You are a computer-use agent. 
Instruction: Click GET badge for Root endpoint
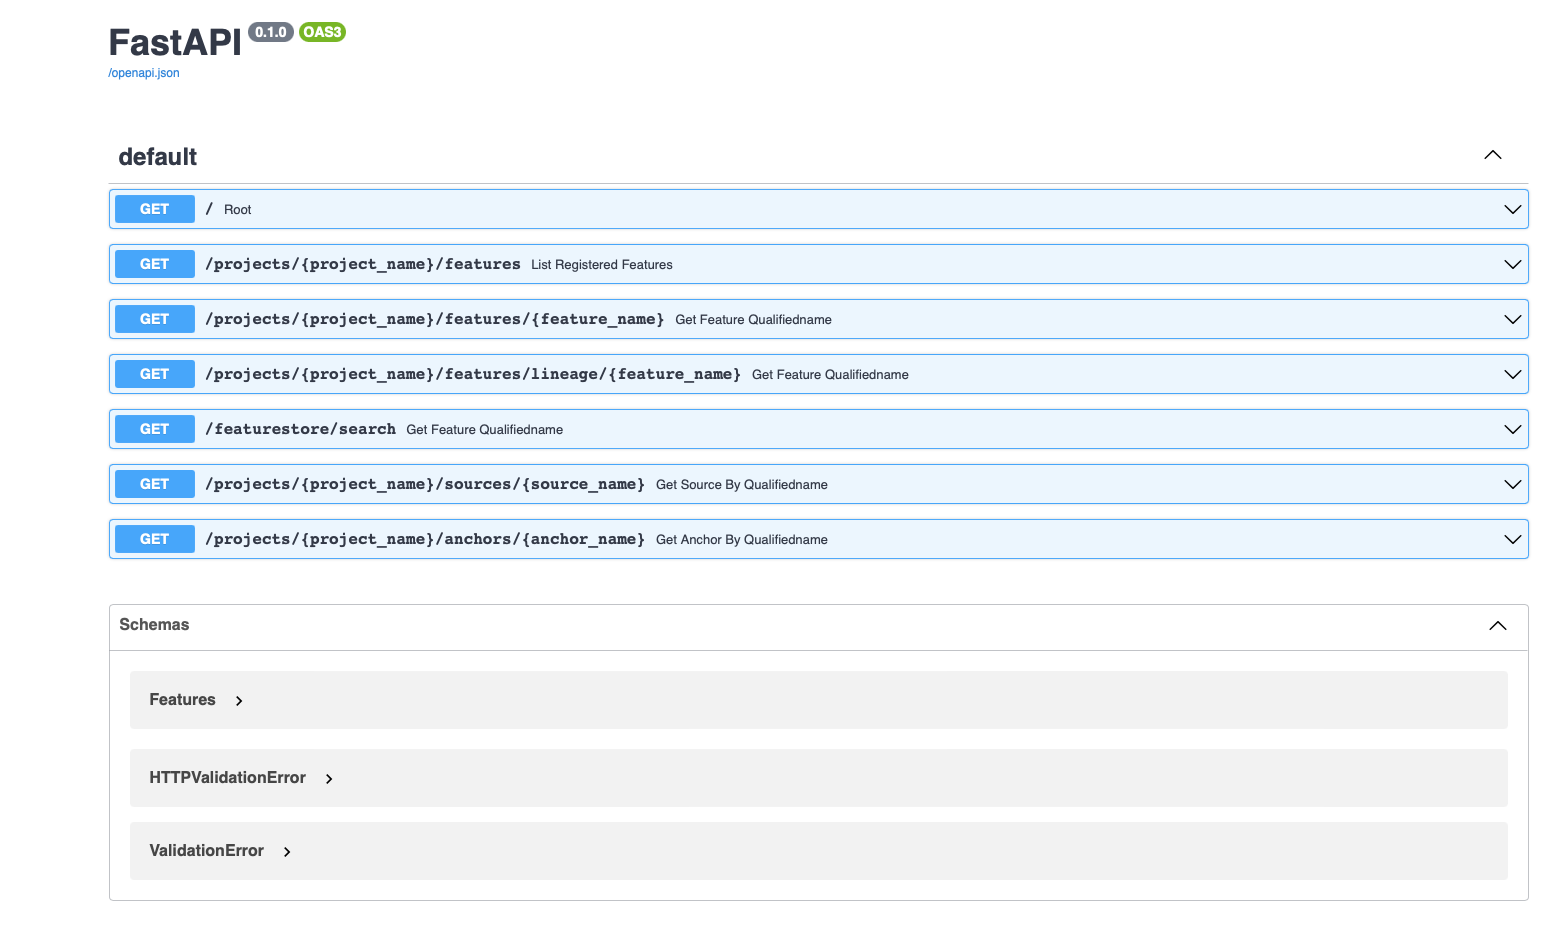[155, 209]
